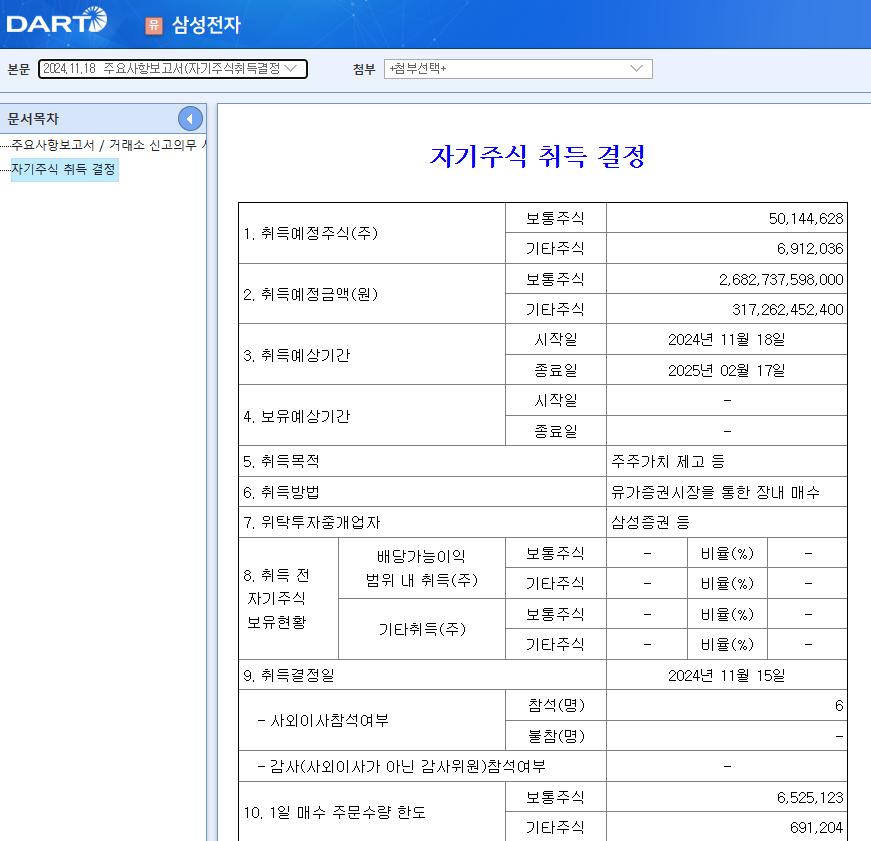Select 자기주식 취득 결정 in document tree
This screenshot has width=871, height=841.
pyautogui.click(x=64, y=169)
